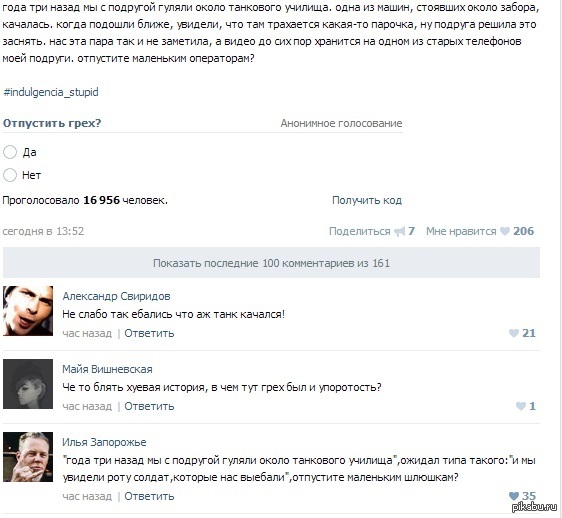Like Александр Свиридов's comment via the heart icon
Viewport: 562px width, 518px height.
[x=514, y=333]
